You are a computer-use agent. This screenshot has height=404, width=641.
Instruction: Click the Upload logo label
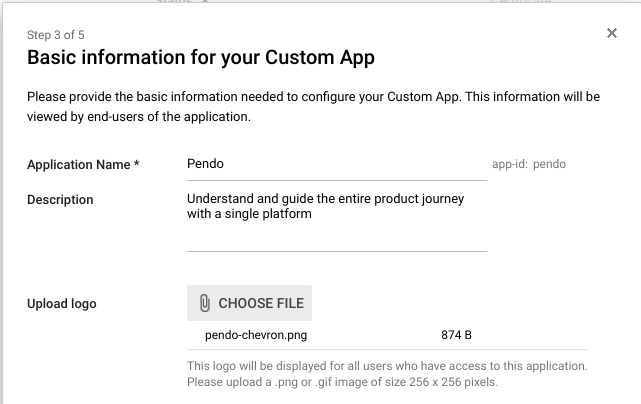click(x=62, y=304)
